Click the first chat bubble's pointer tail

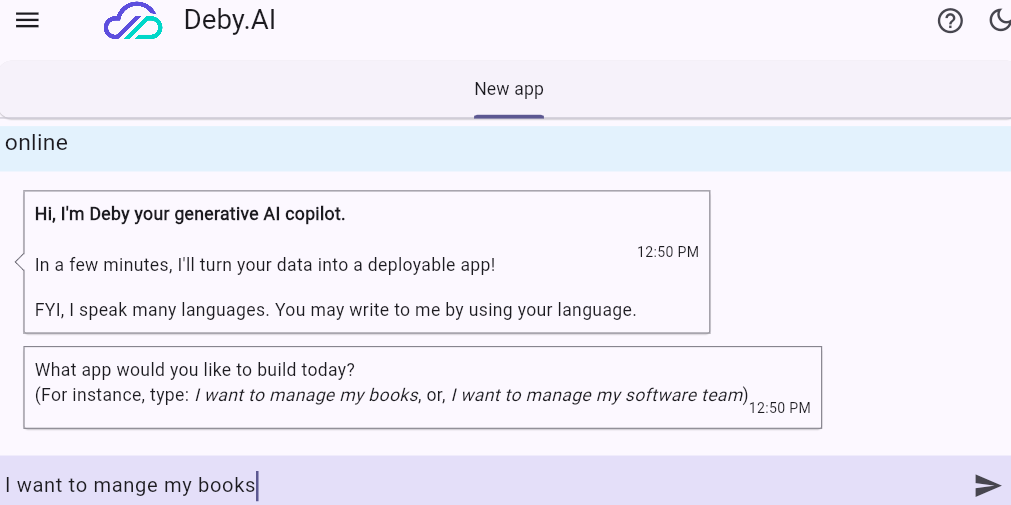(x=19, y=262)
